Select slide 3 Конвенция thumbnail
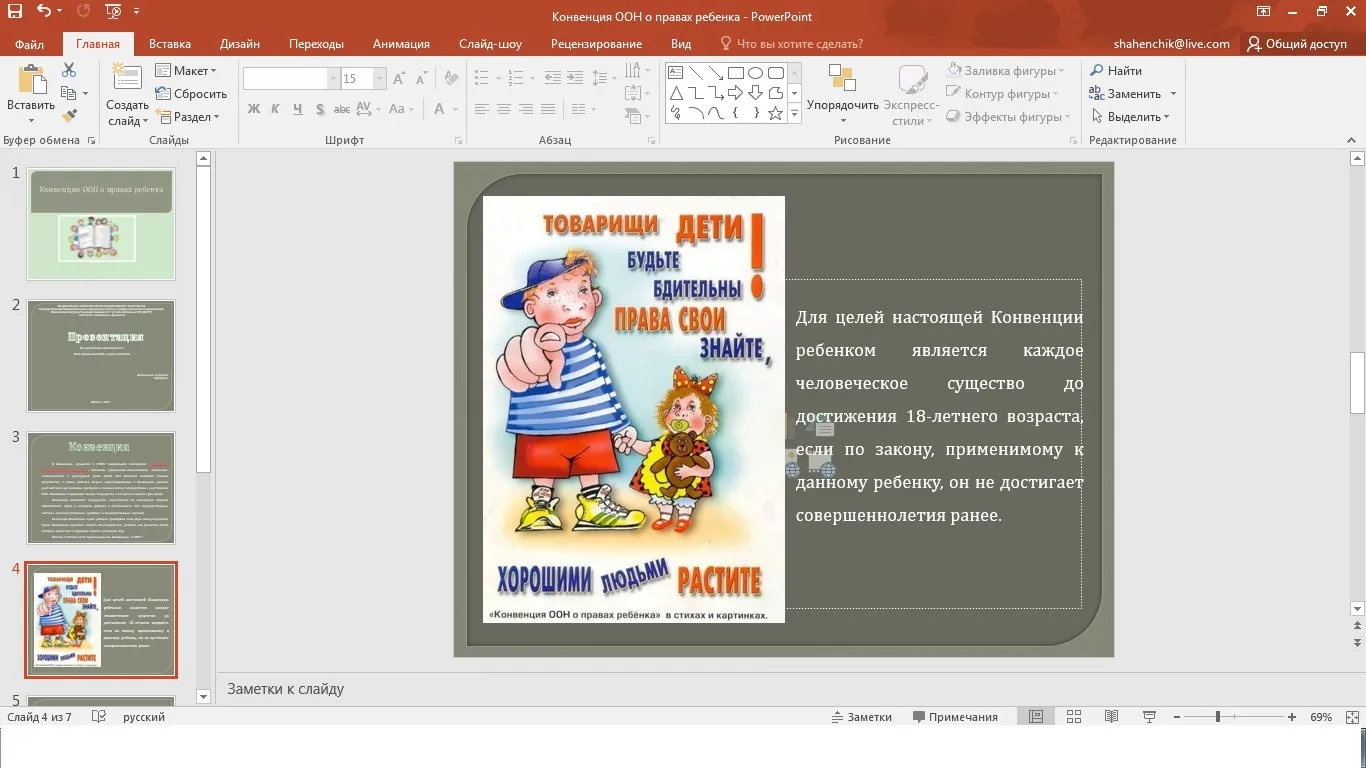This screenshot has width=1366, height=768. point(101,488)
